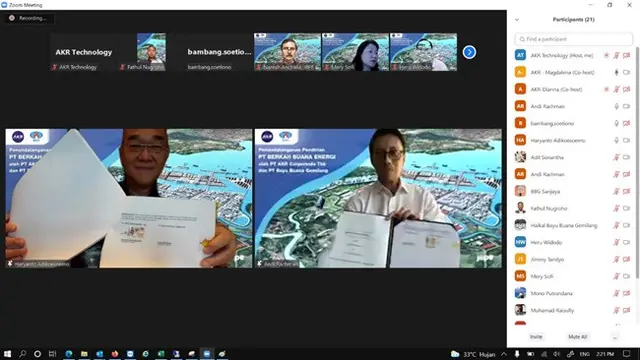This screenshot has height=360, width=640.
Task: Click bambang.soetiono's microphone icon in list
Action: 616,123
